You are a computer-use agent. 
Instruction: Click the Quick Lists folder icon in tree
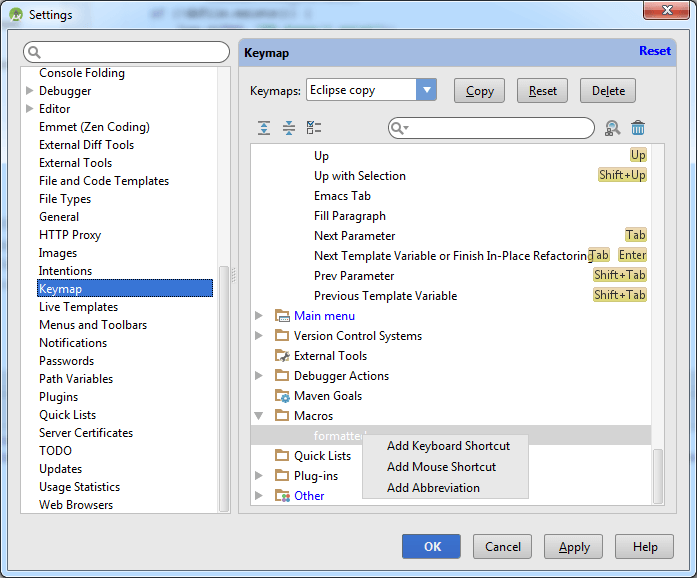point(282,456)
